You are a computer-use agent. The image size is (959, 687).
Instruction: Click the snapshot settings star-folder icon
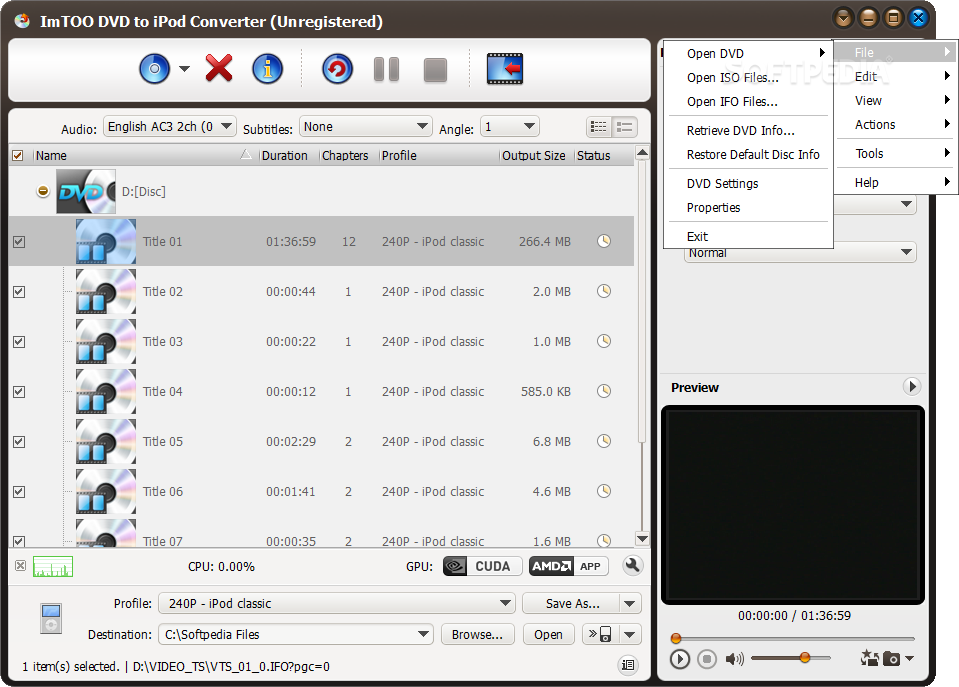(x=869, y=658)
